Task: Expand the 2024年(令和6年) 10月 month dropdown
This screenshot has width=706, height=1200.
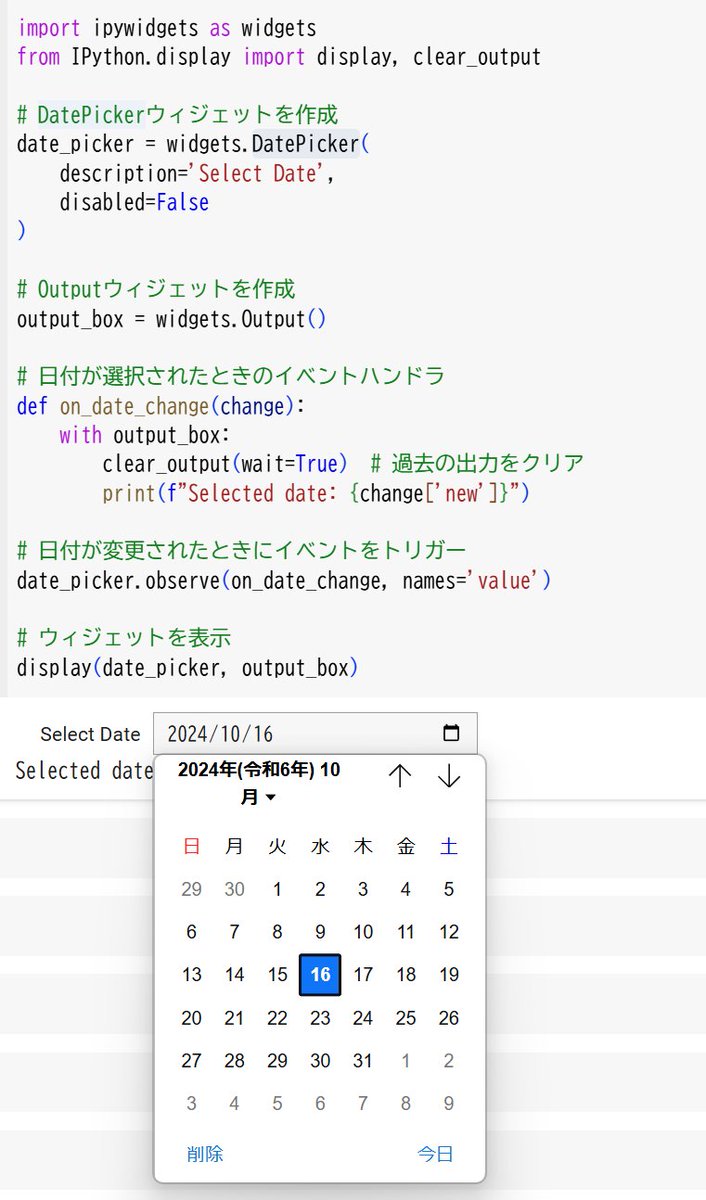Action: point(259,783)
